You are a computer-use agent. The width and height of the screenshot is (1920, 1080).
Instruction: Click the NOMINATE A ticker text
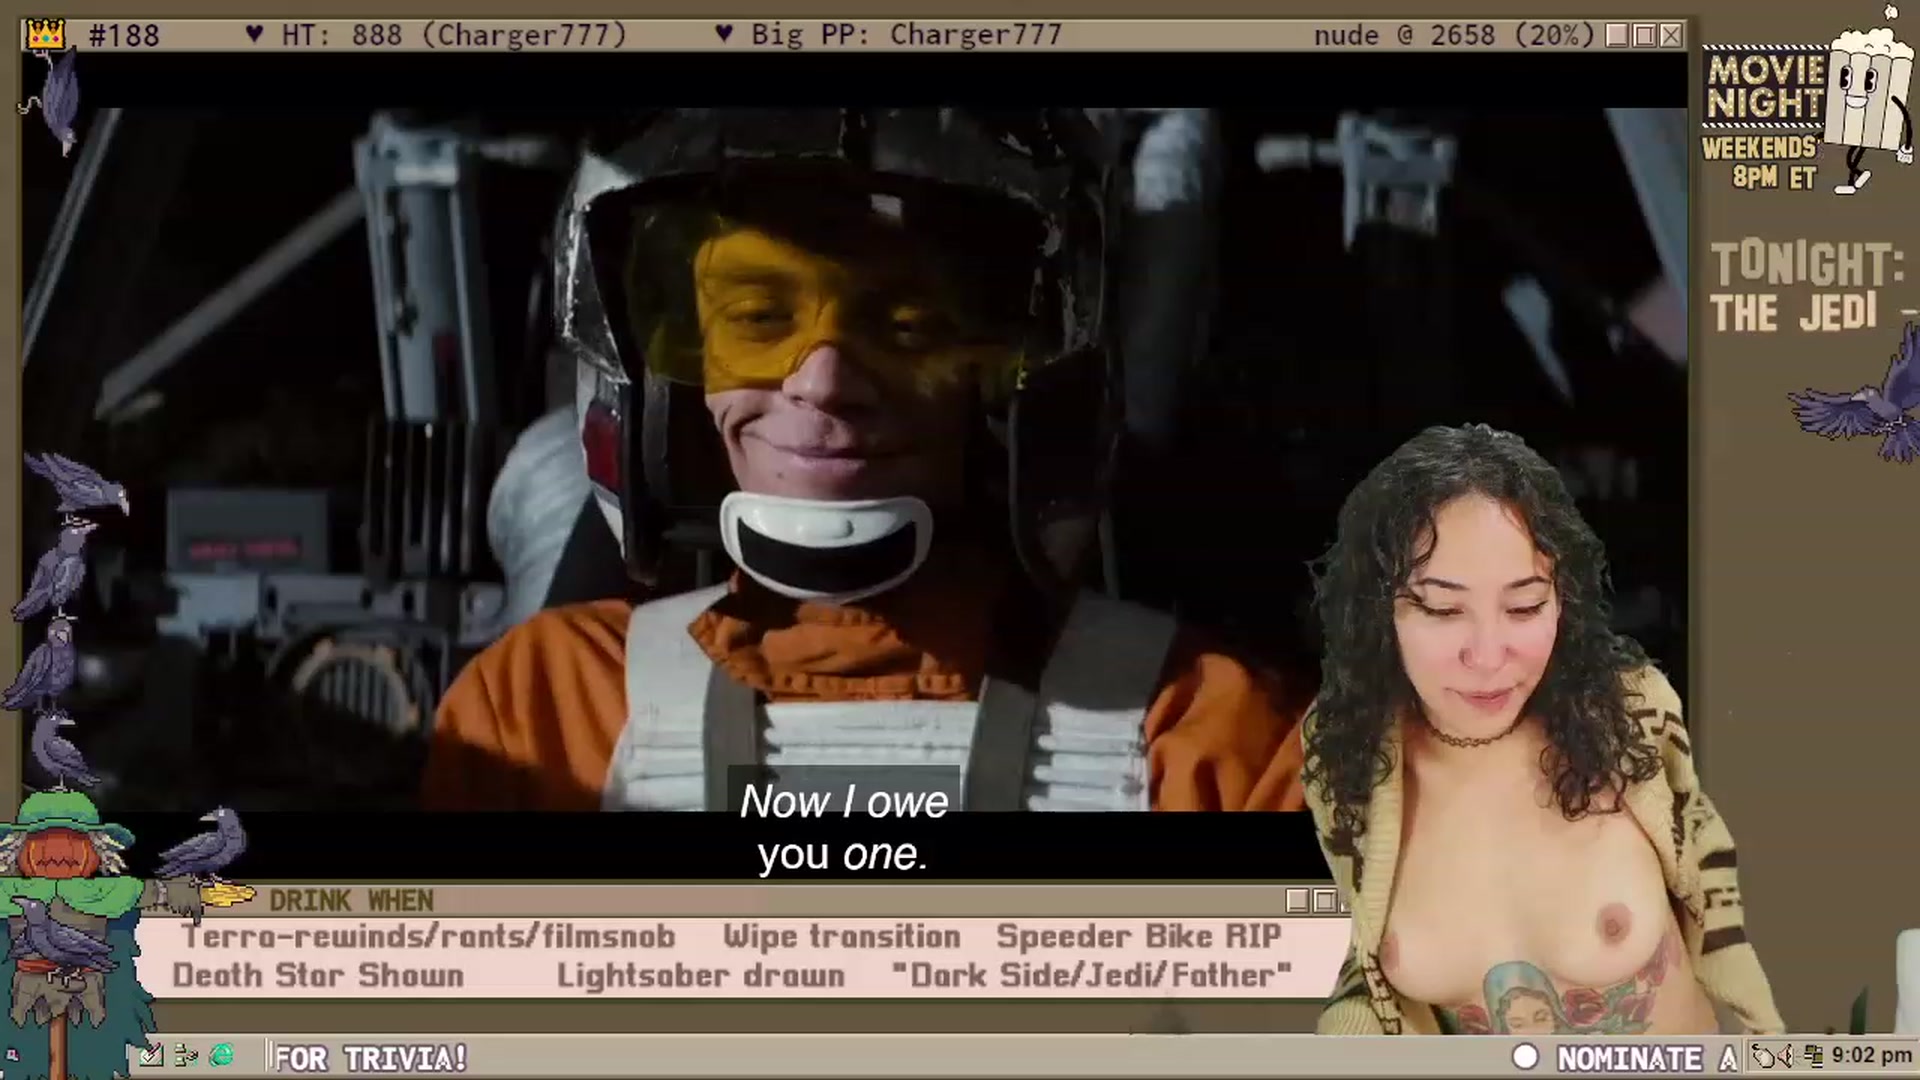(x=1647, y=1058)
